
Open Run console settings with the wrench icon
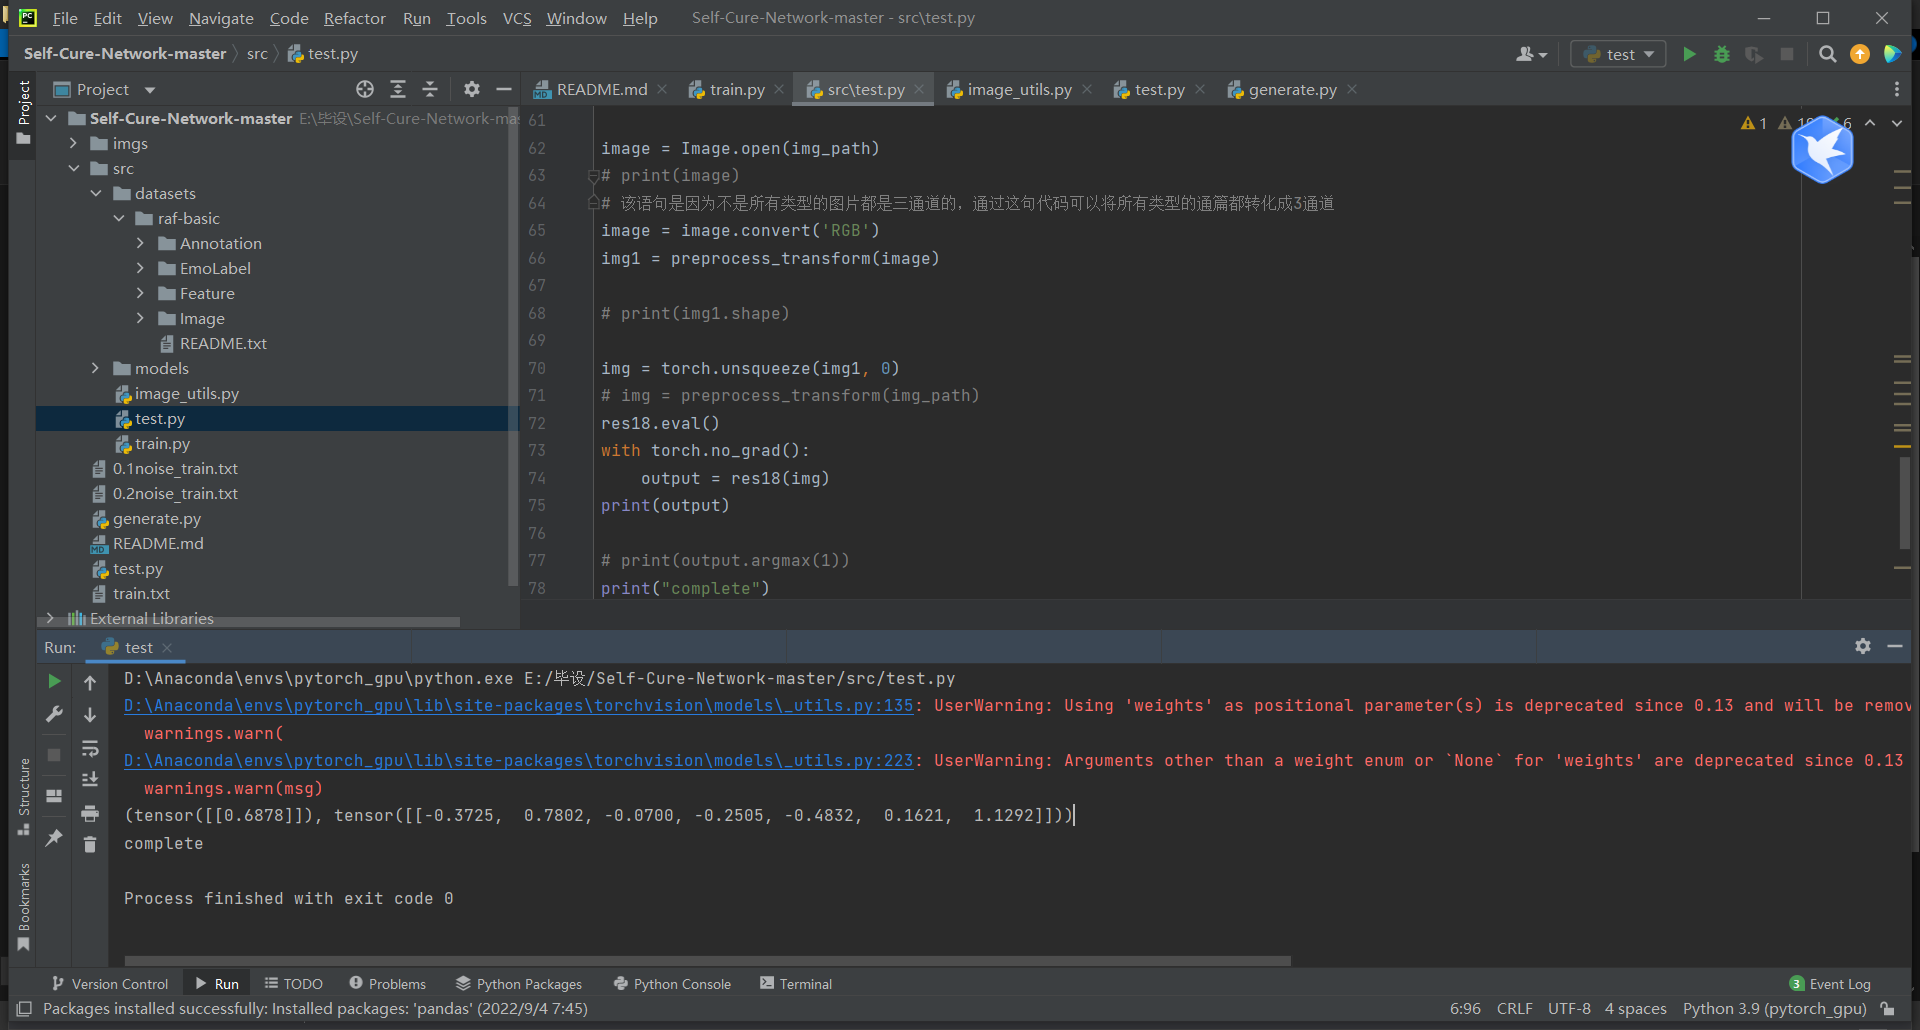pyautogui.click(x=54, y=714)
